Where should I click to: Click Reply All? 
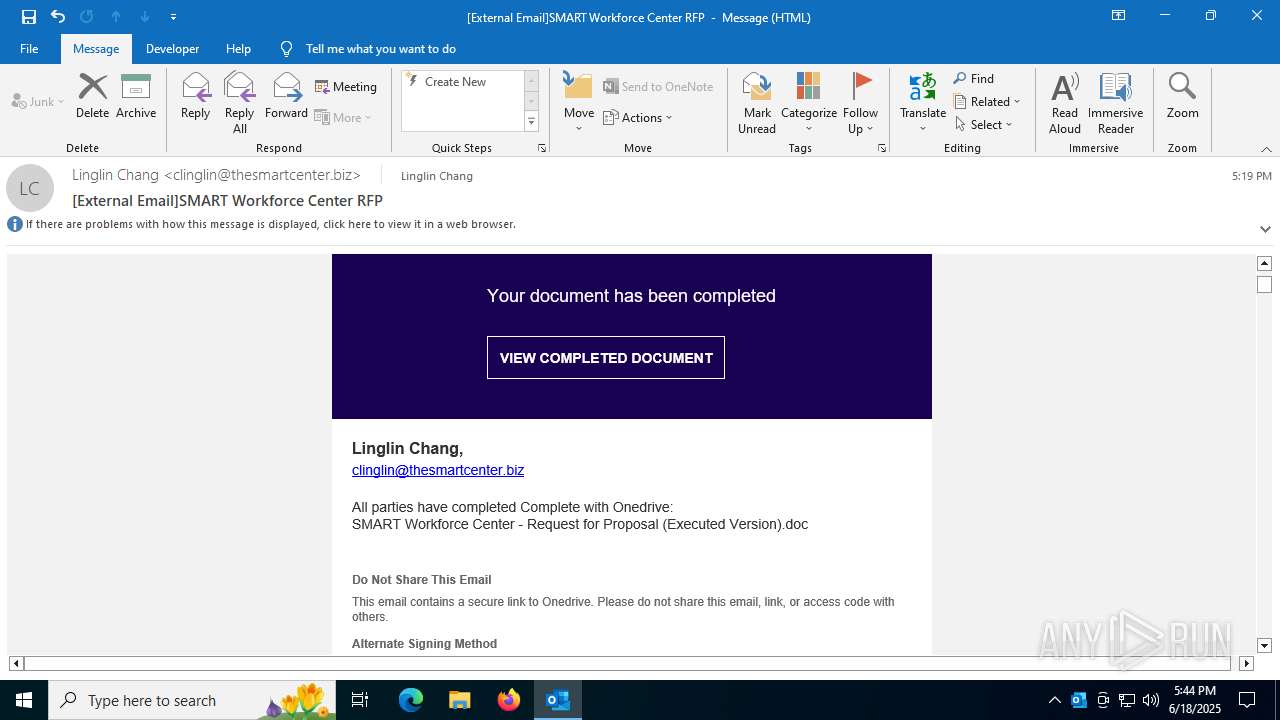(240, 103)
